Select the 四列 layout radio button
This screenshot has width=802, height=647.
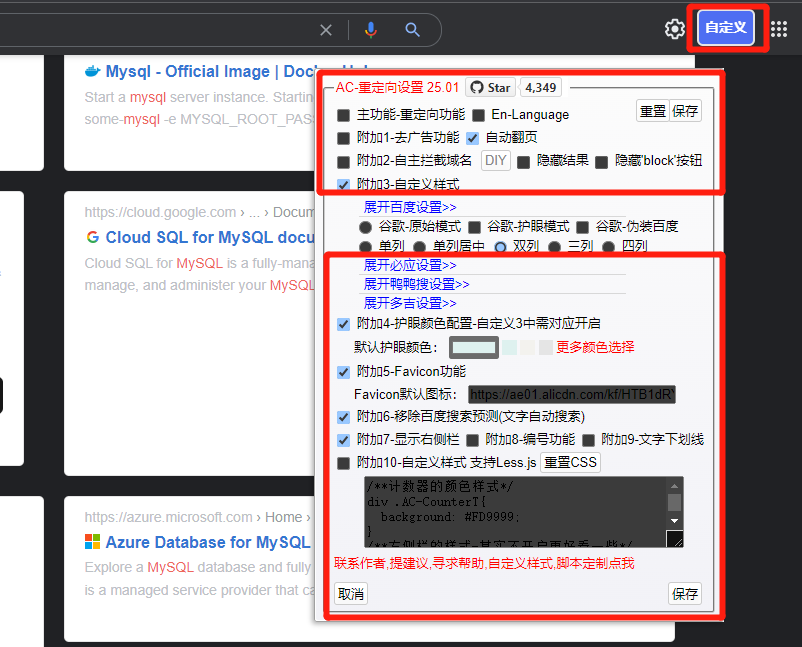(x=608, y=248)
